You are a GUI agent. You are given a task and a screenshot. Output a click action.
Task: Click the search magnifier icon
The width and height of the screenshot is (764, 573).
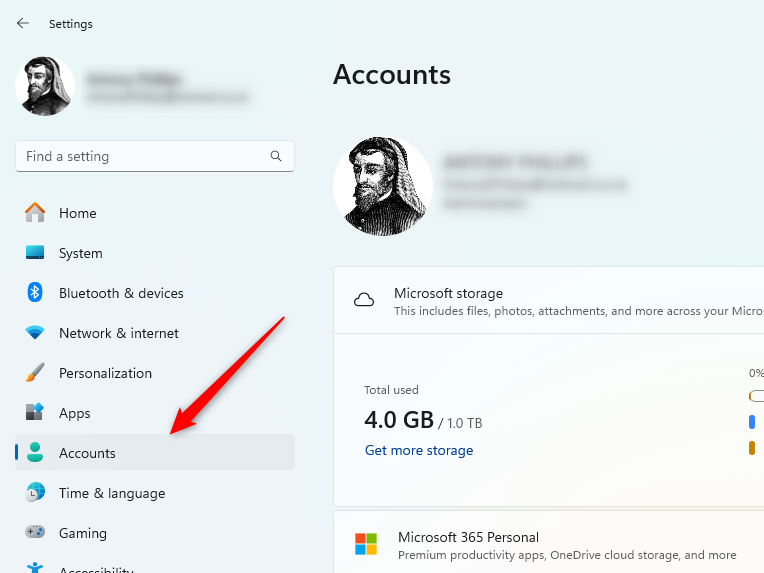(276, 156)
